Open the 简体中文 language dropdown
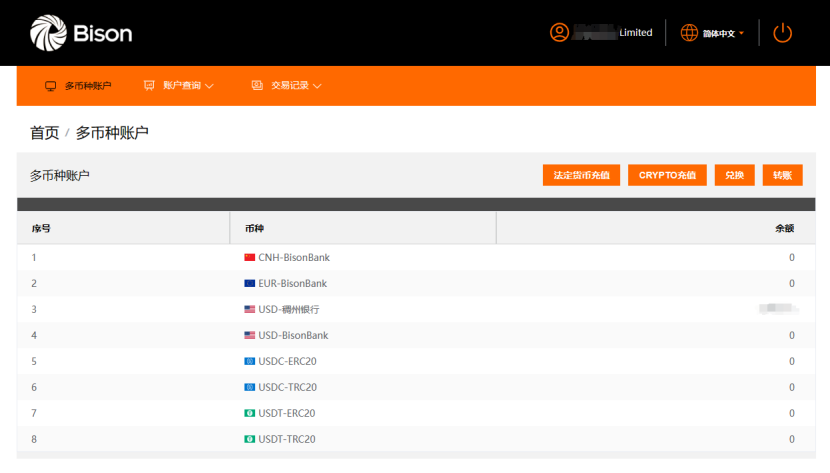Screen dimensions: 830x473 pos(723,34)
